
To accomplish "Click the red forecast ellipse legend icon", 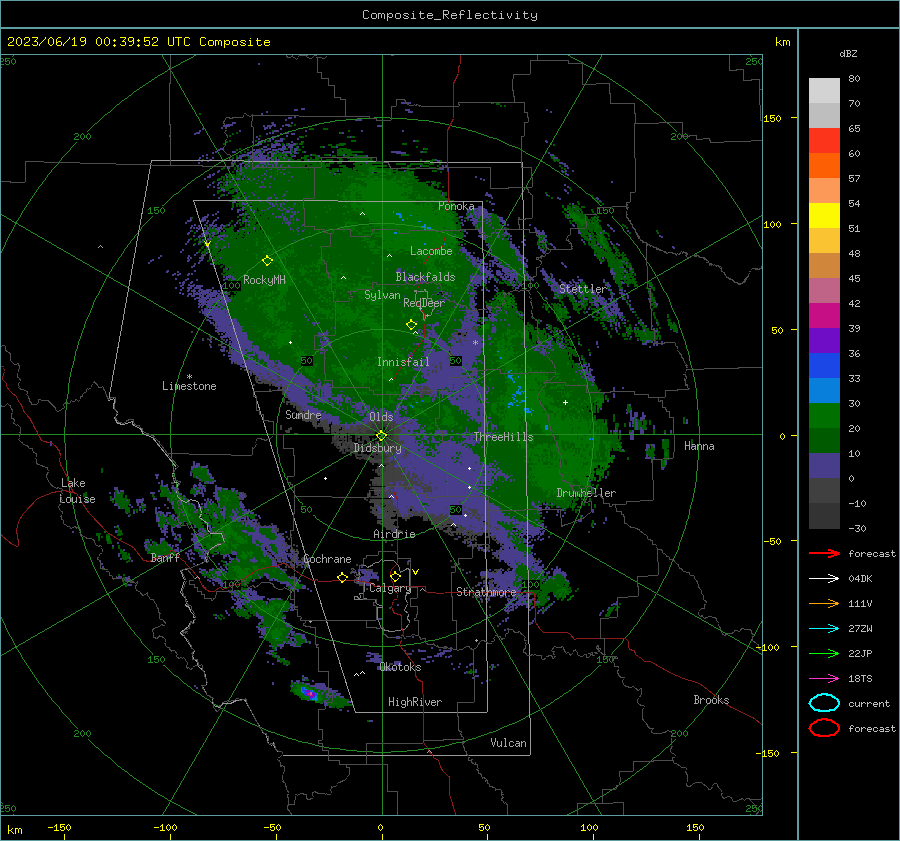I will tap(824, 728).
